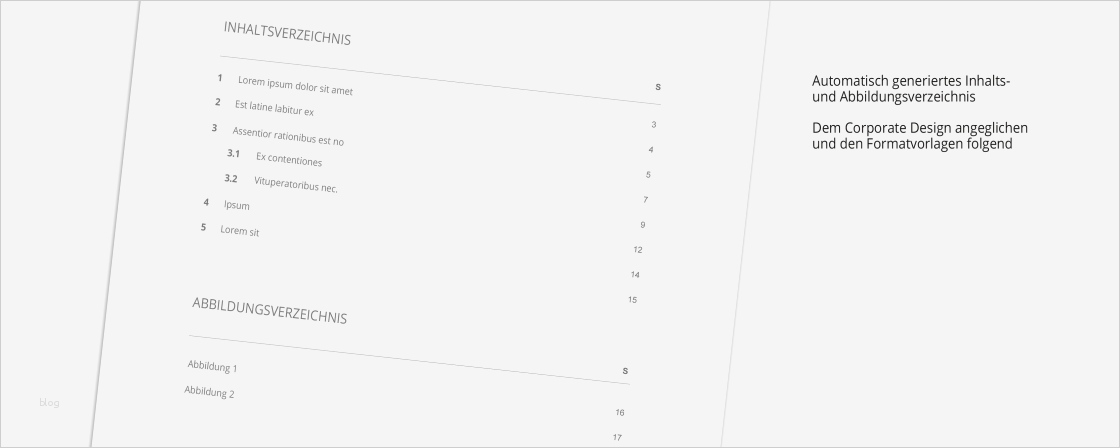Viewport: 1120px width, 448px height.
Task: Click the Automatisch generiertes Inhalts- text
Action: [x=911, y=81]
